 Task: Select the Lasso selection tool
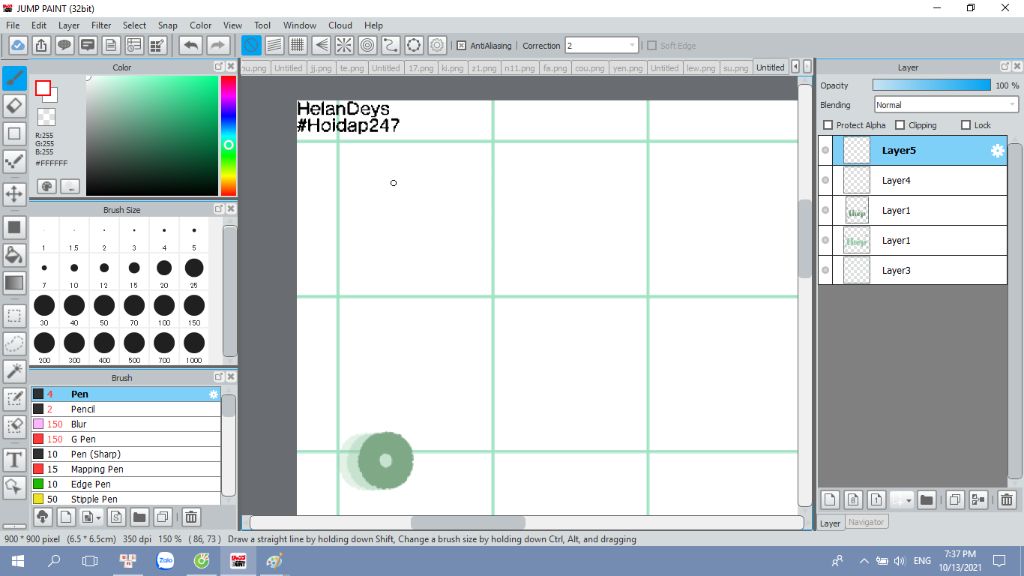14,344
